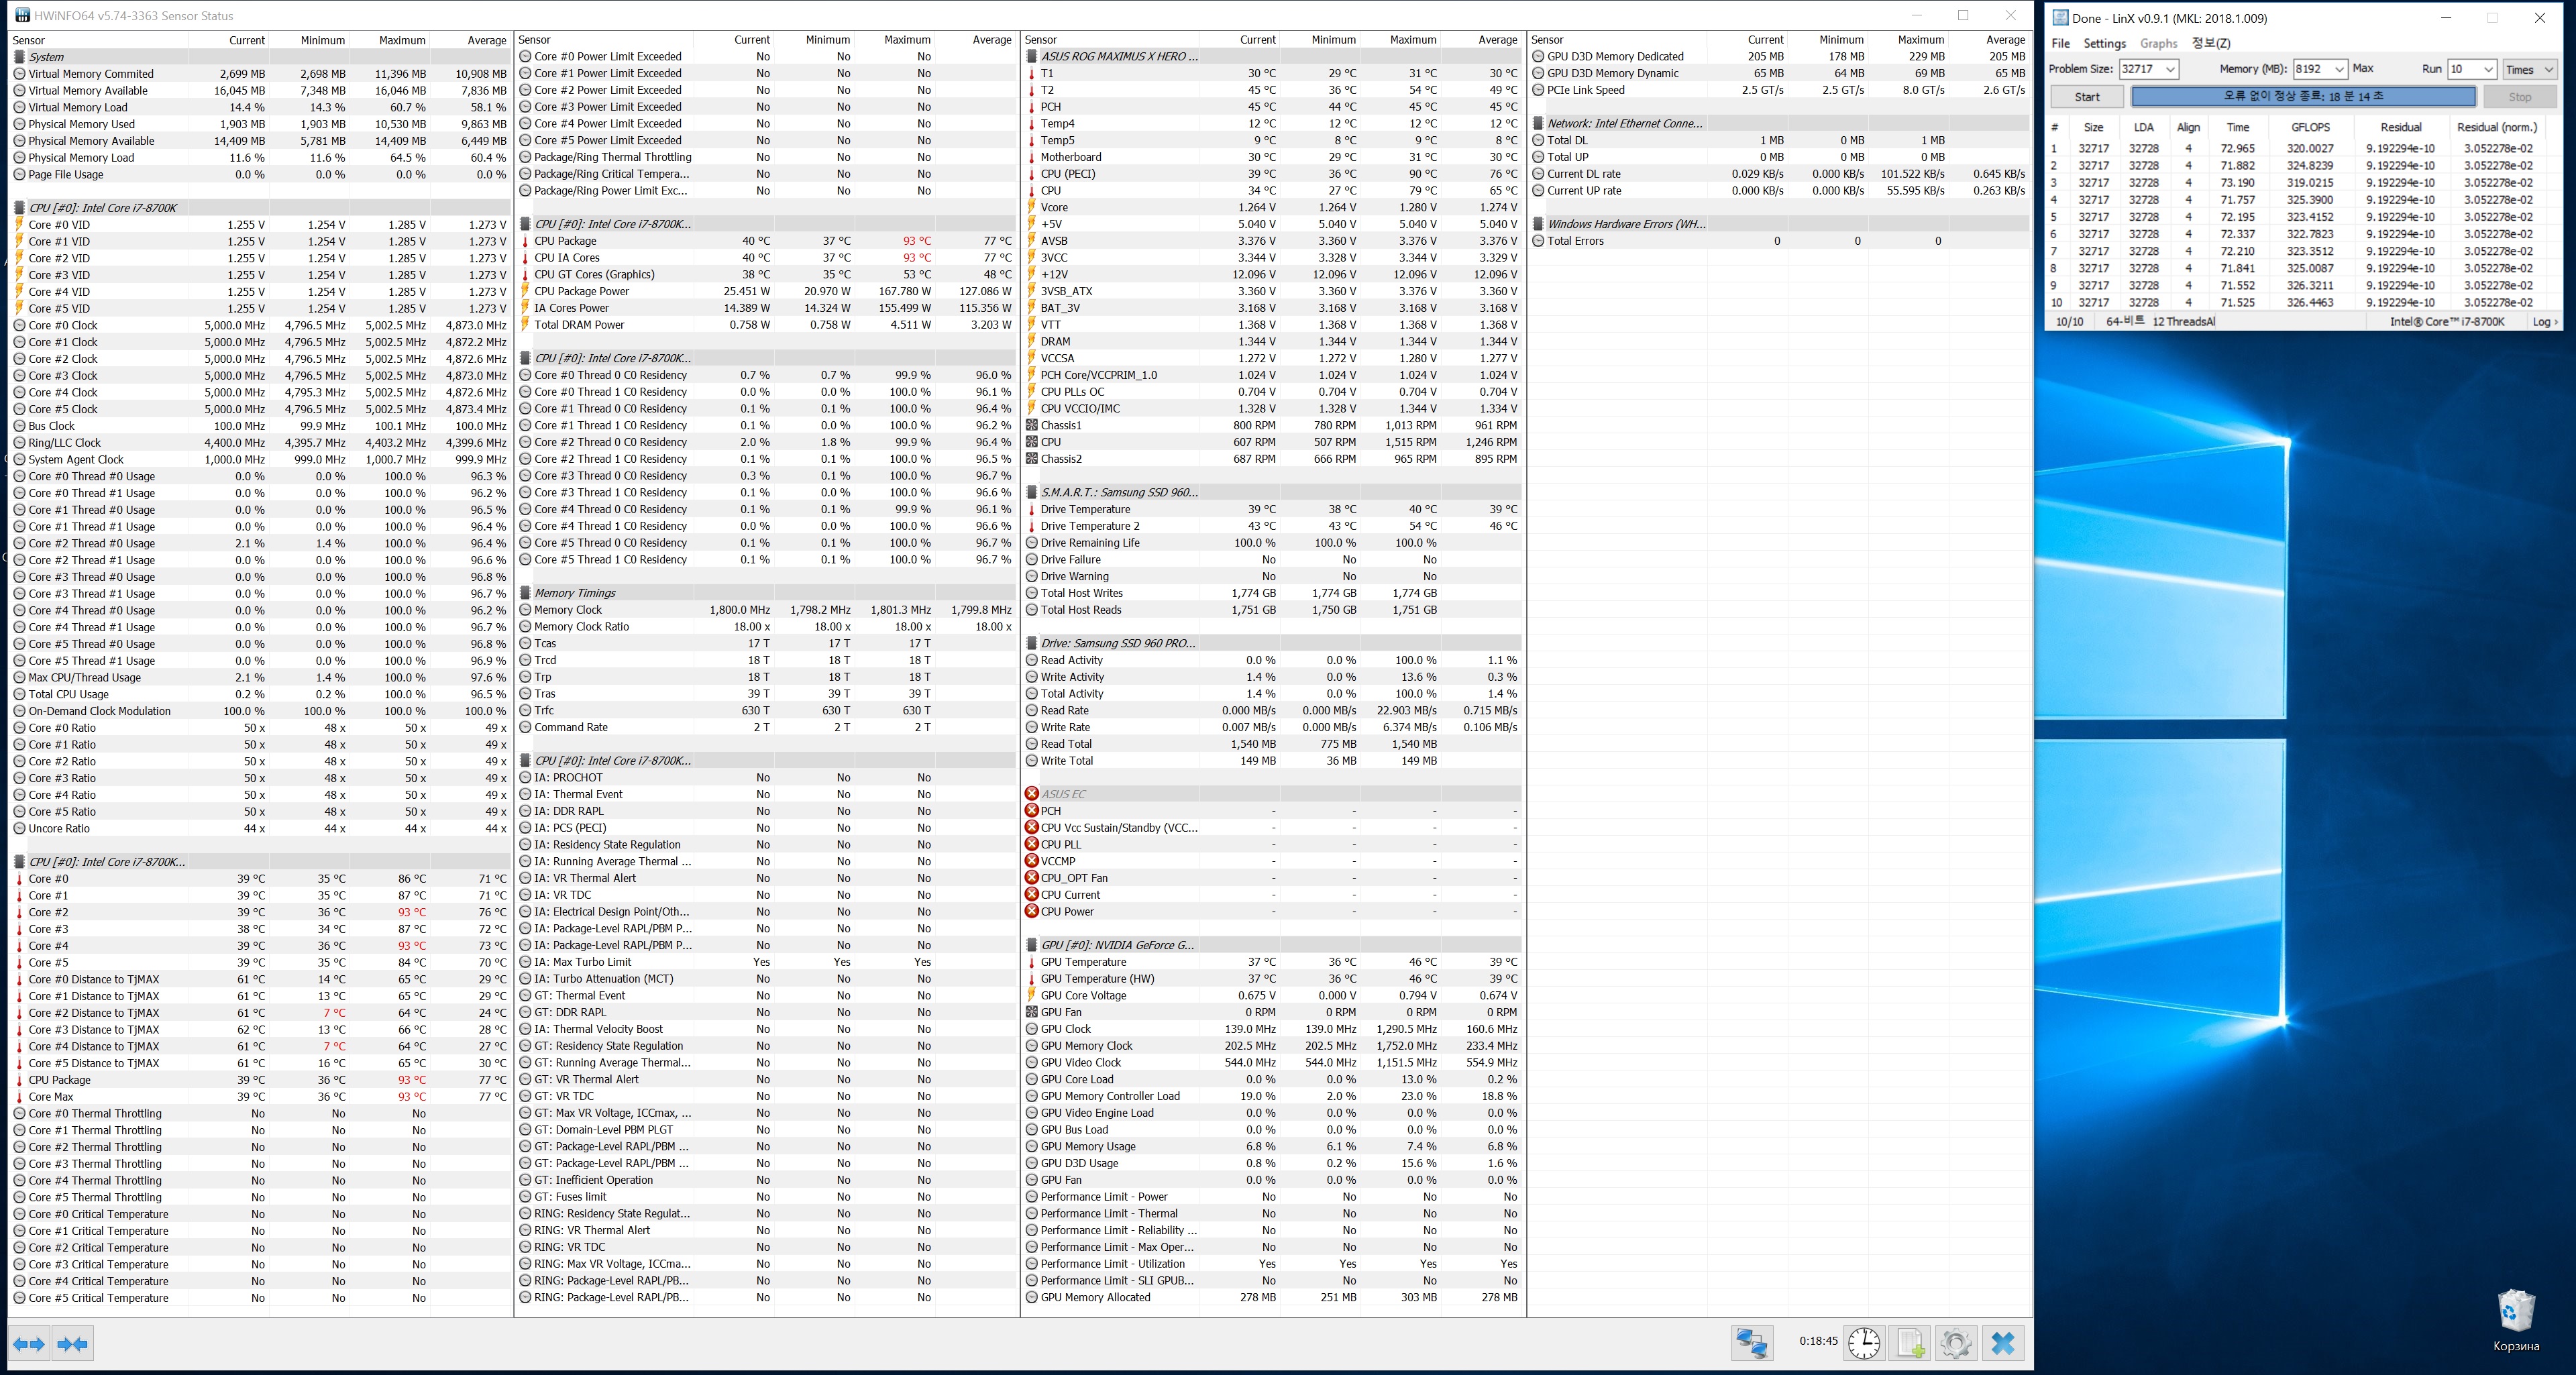Screen dimensions: 2576x1375
Task: Start logging with the sheet-plus icon
Action: (x=1911, y=1343)
